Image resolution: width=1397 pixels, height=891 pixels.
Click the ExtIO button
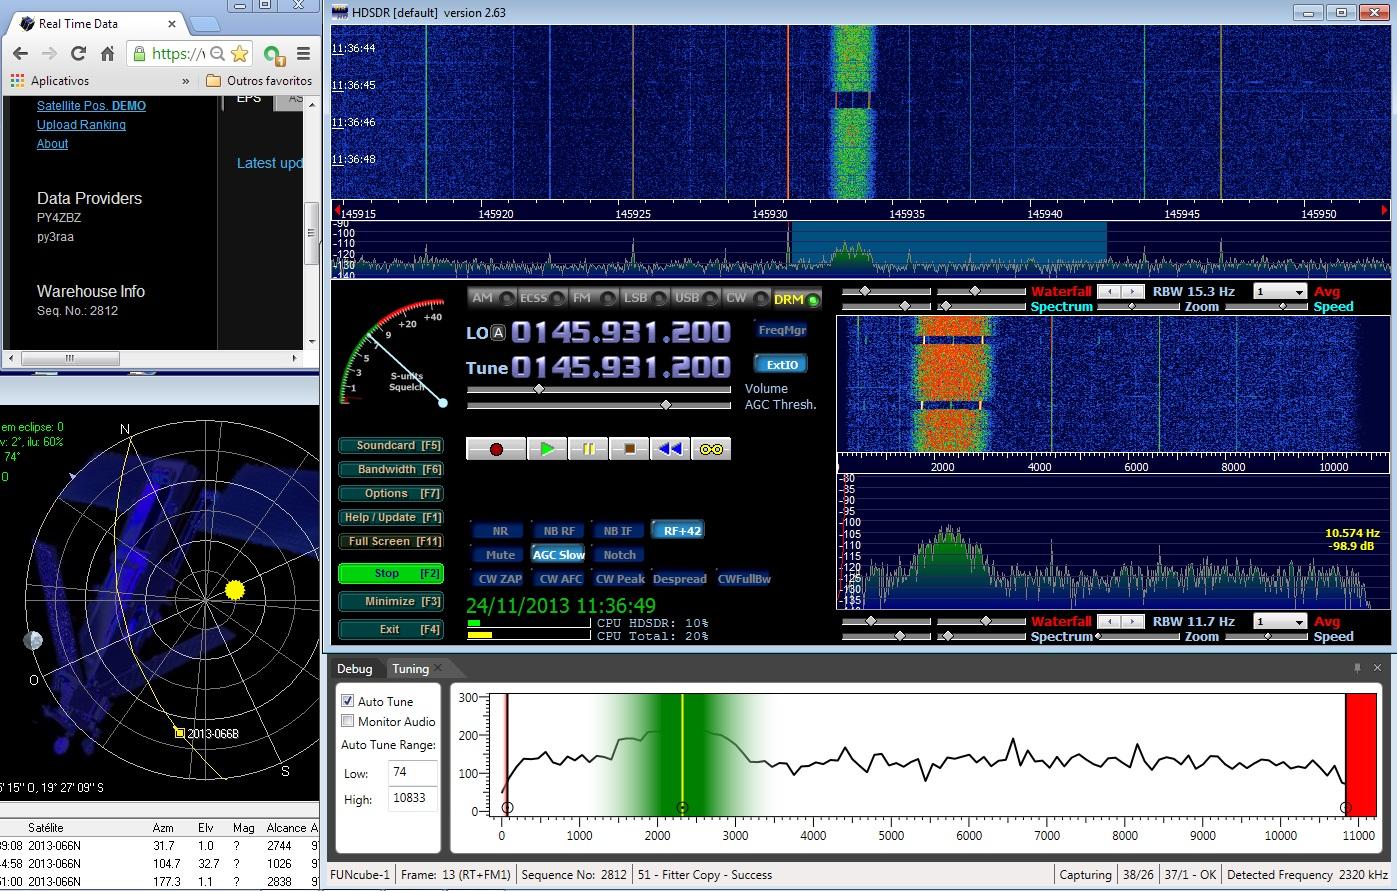(x=782, y=365)
